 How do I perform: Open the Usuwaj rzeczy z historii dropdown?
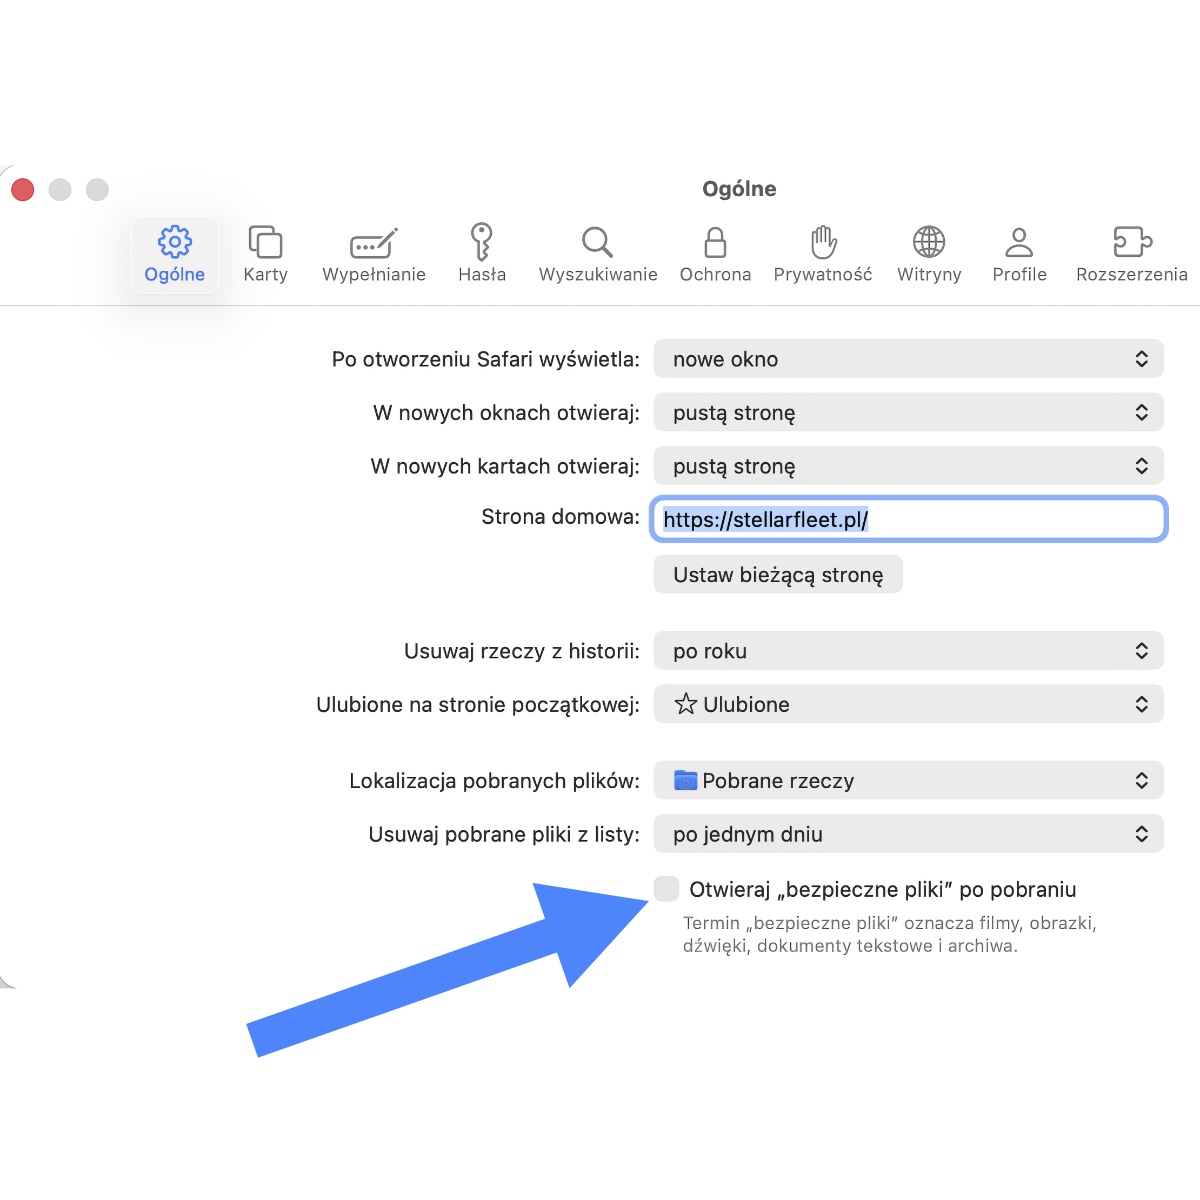click(909, 651)
